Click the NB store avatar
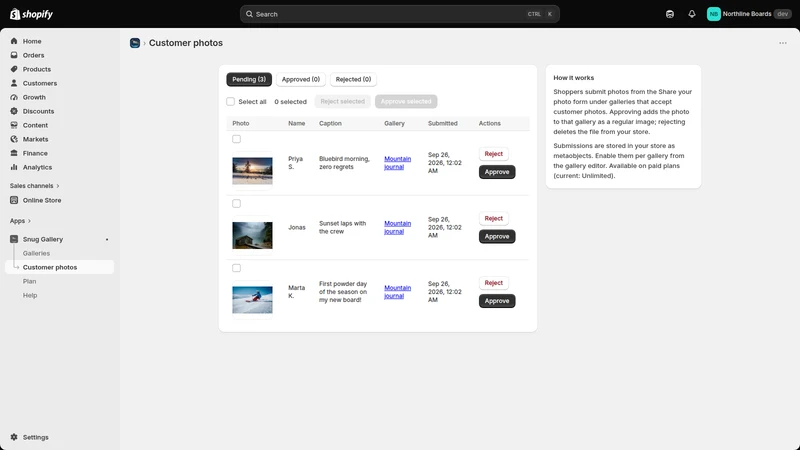This screenshot has width=800, height=450. click(713, 14)
